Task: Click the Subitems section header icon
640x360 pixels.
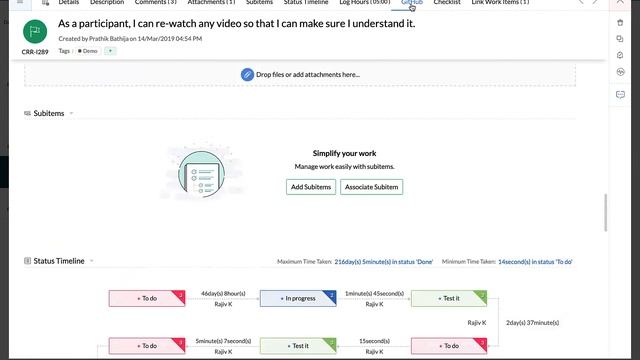Action: pyautogui.click(x=27, y=113)
